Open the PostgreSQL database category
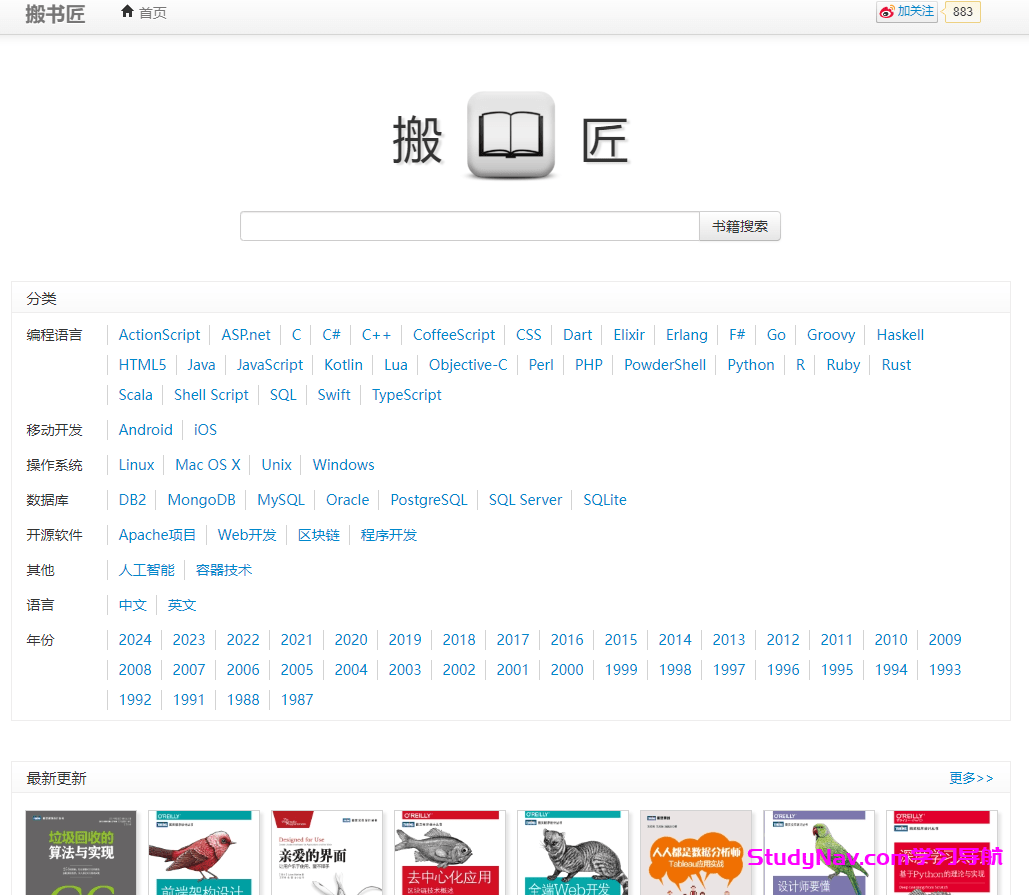This screenshot has width=1029, height=895. point(428,500)
